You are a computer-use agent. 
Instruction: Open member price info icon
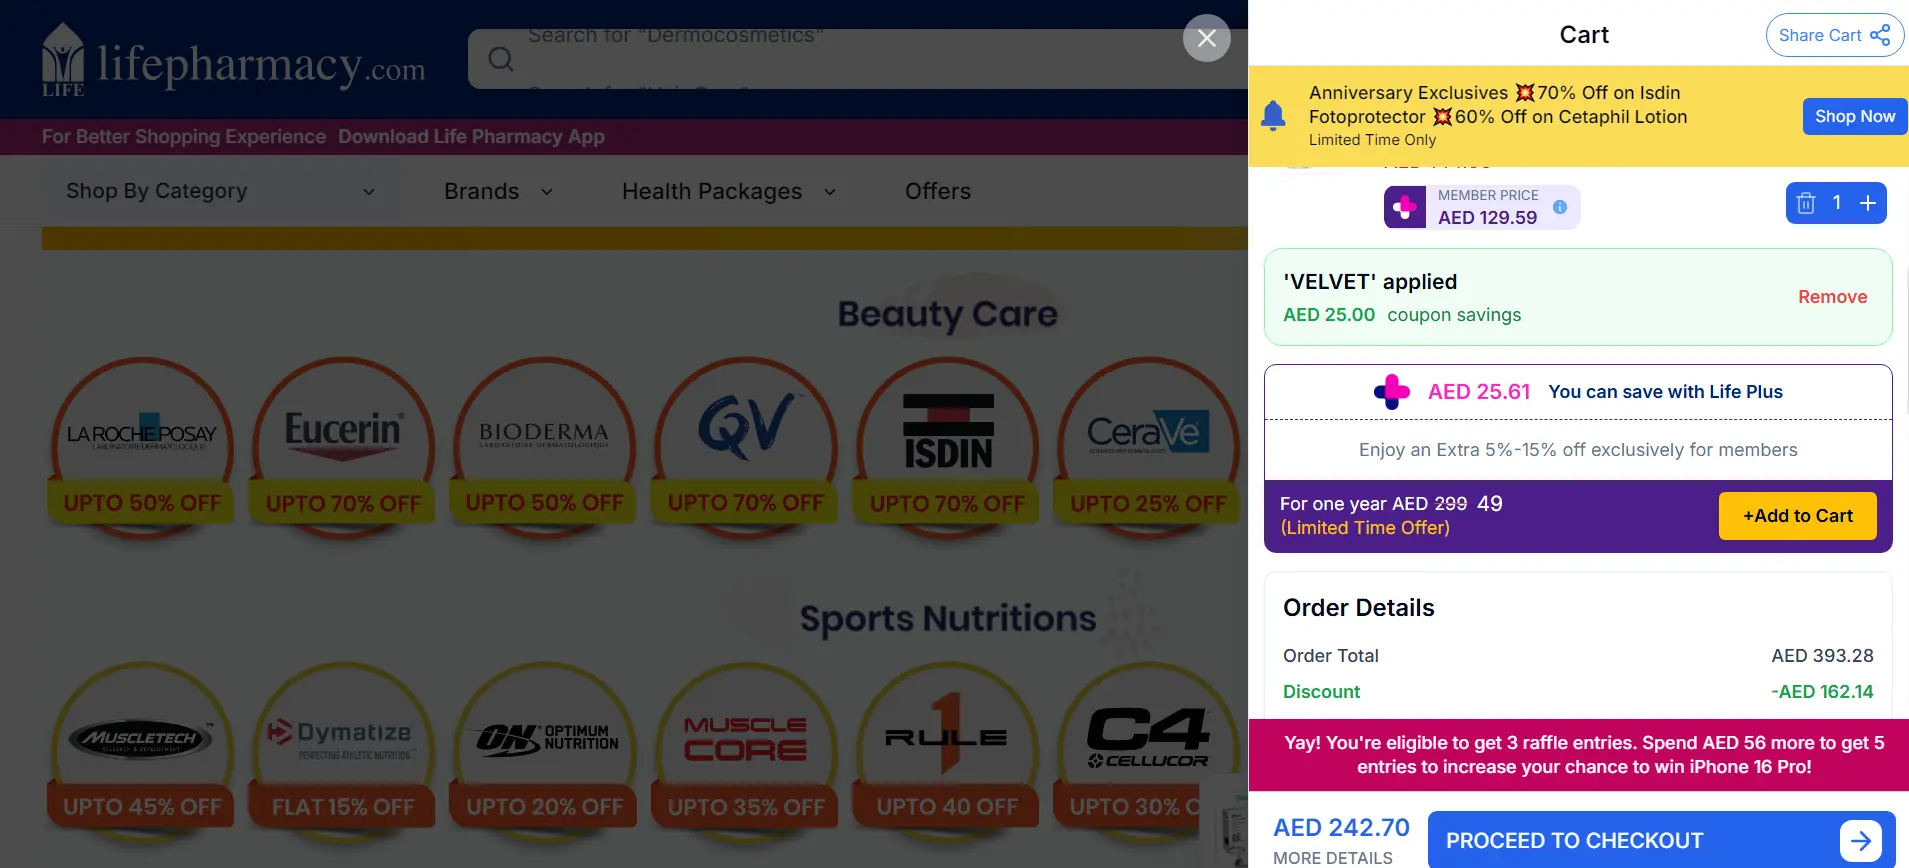pyautogui.click(x=1559, y=207)
